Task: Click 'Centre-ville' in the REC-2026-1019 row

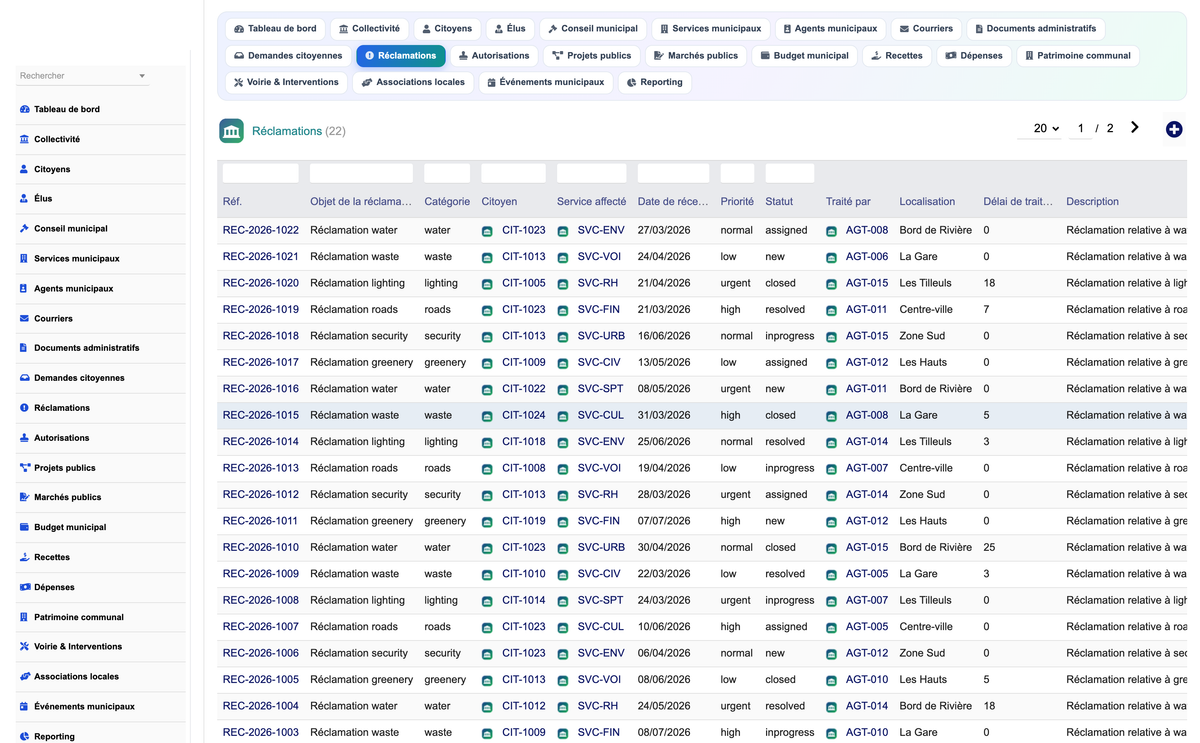Action: point(926,309)
